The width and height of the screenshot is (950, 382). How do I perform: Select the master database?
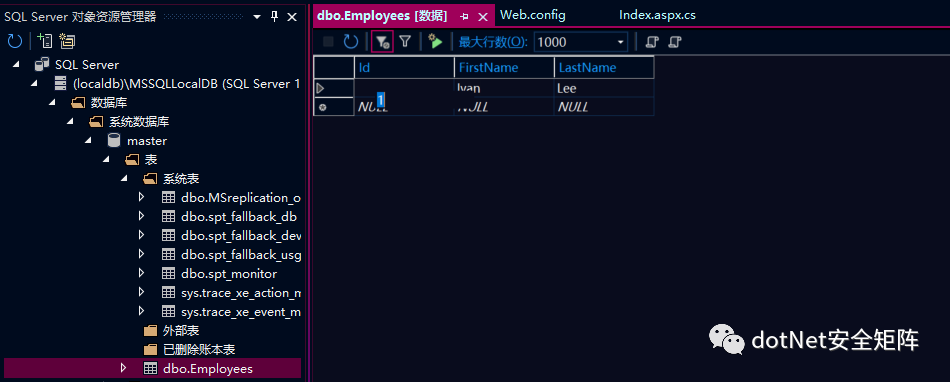coord(147,140)
